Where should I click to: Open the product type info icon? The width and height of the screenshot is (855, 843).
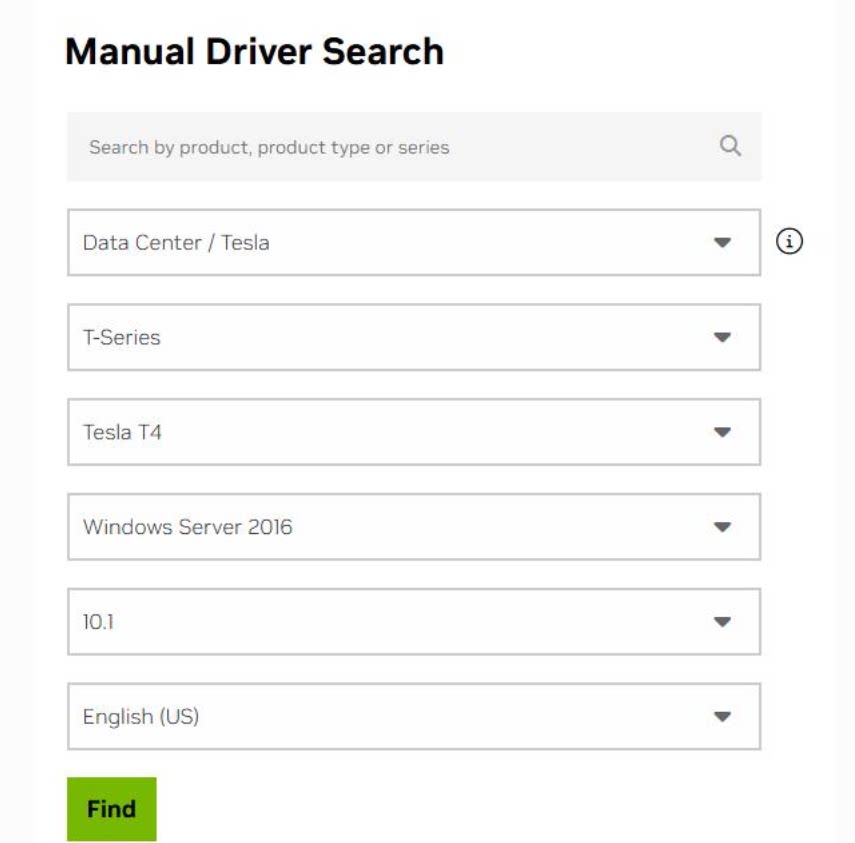789,242
